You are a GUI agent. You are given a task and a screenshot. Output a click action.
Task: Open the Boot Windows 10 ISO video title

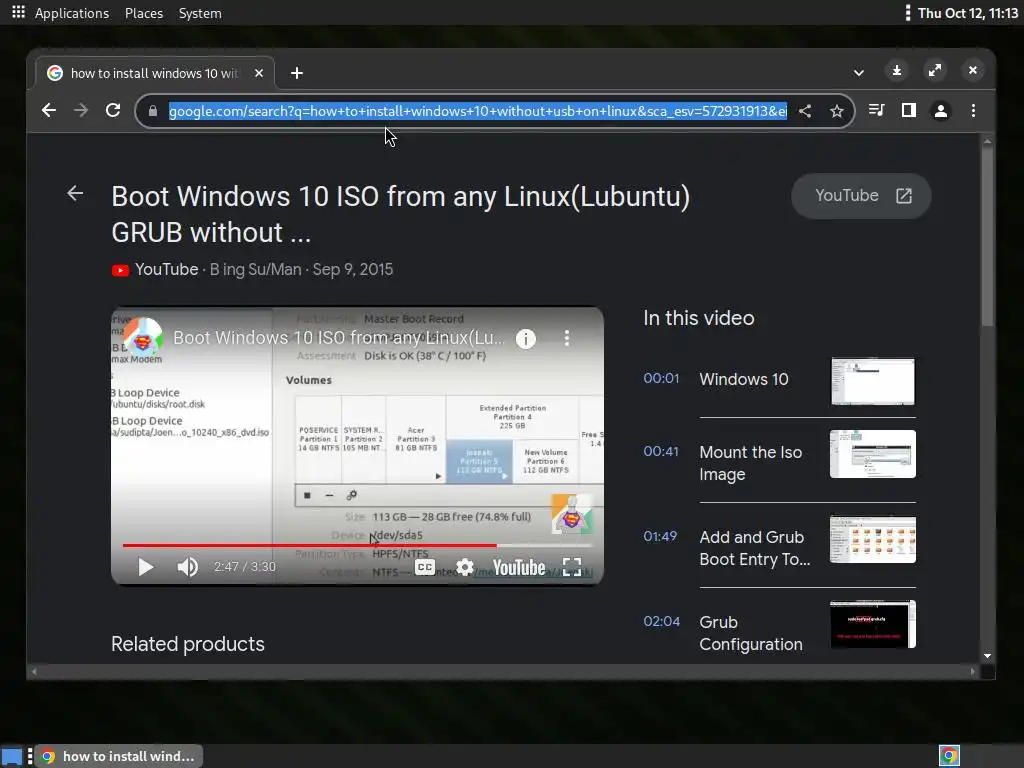[x=400, y=214]
